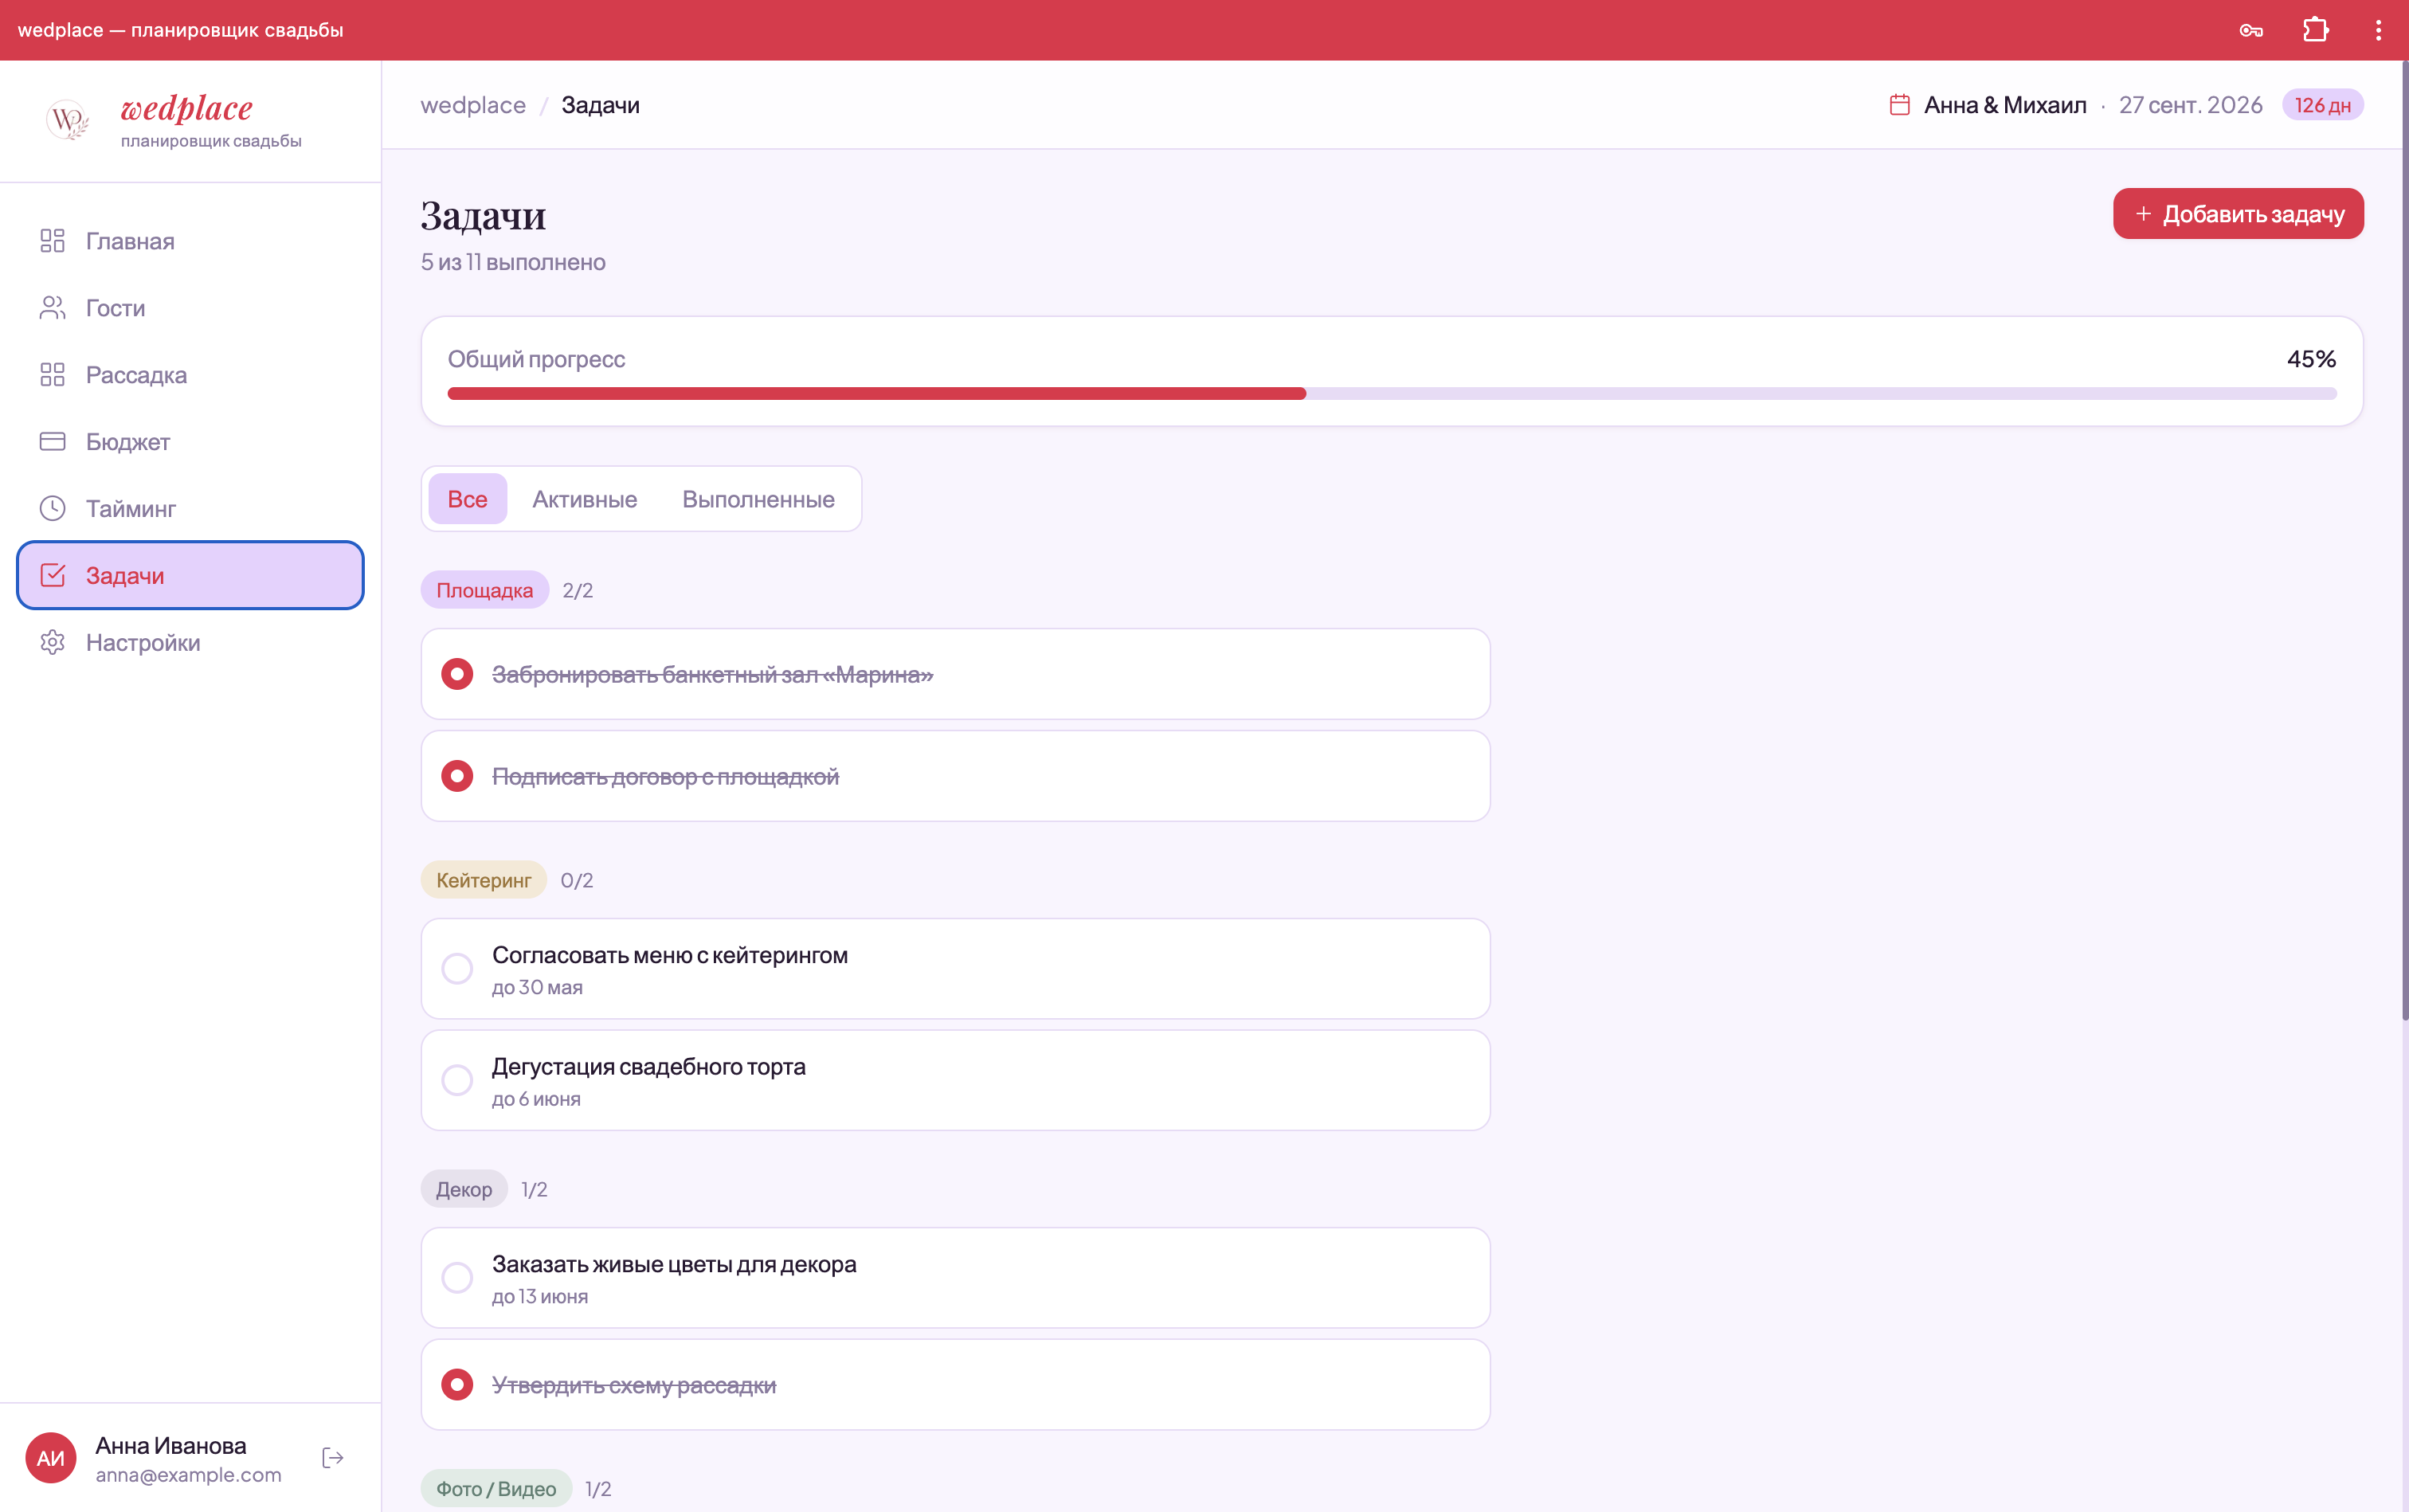Click the Настройки gear icon

point(52,642)
